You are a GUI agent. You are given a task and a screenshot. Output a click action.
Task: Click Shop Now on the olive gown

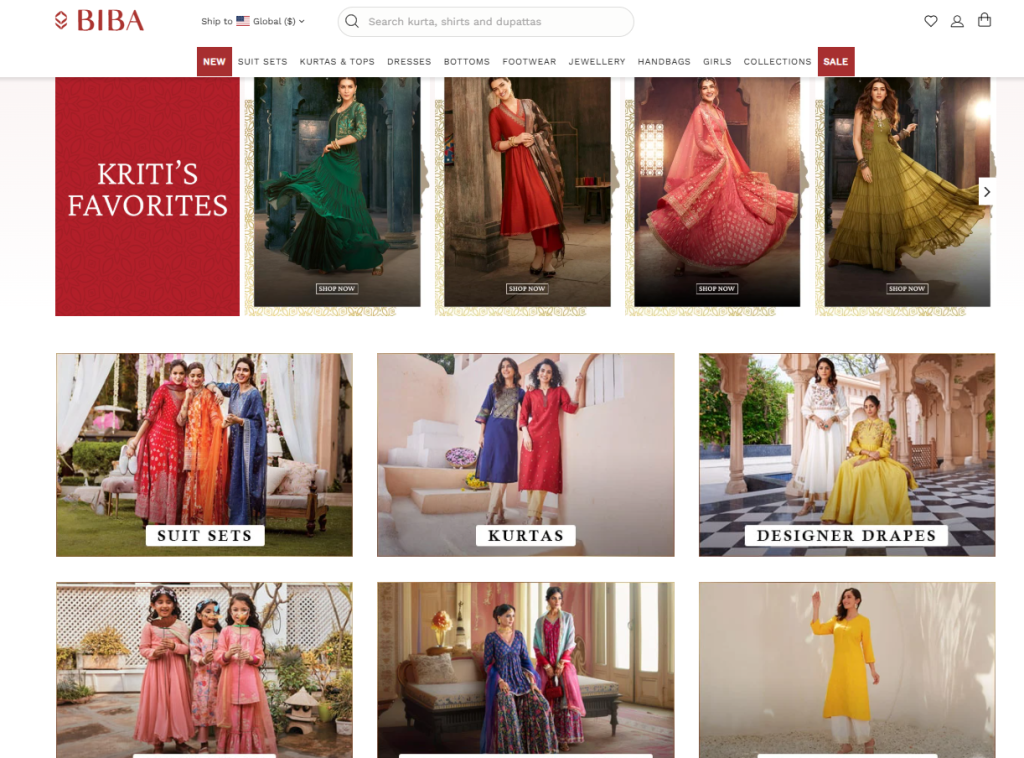tap(907, 289)
